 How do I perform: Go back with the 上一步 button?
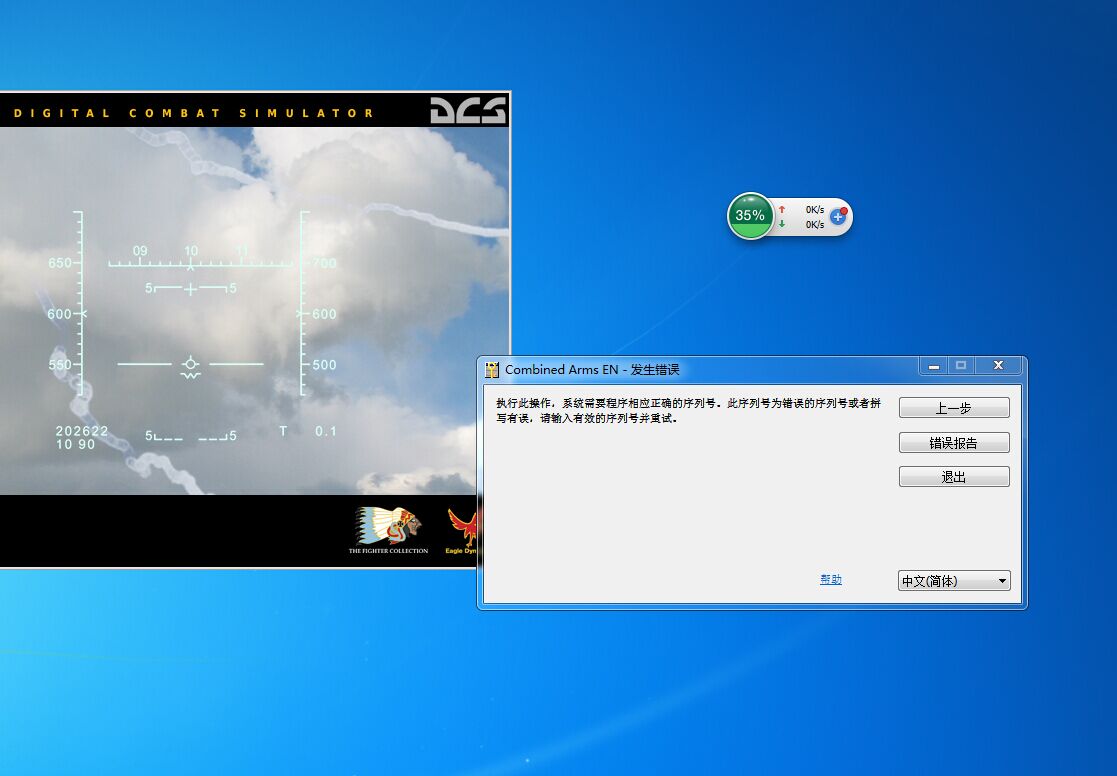click(x=953, y=408)
